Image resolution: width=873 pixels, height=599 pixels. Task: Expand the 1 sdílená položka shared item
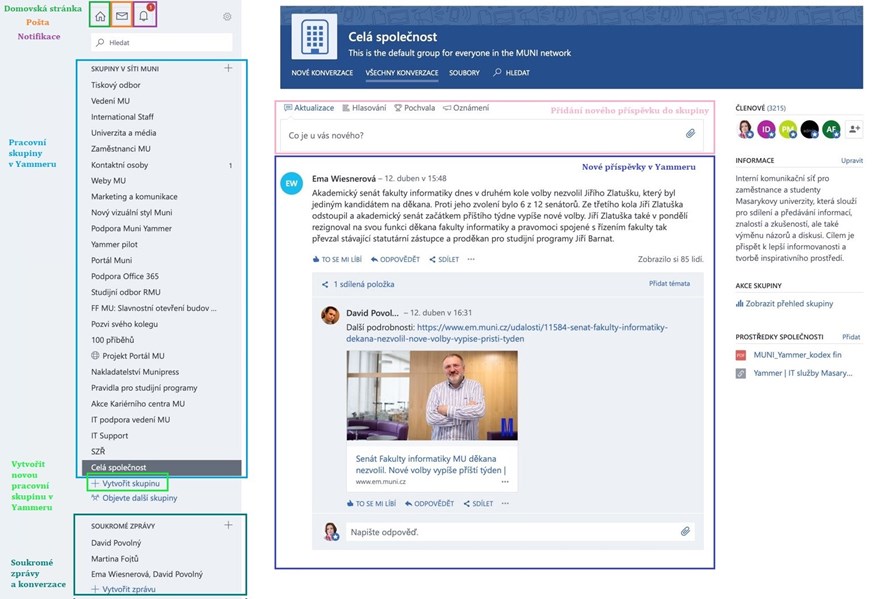(361, 284)
